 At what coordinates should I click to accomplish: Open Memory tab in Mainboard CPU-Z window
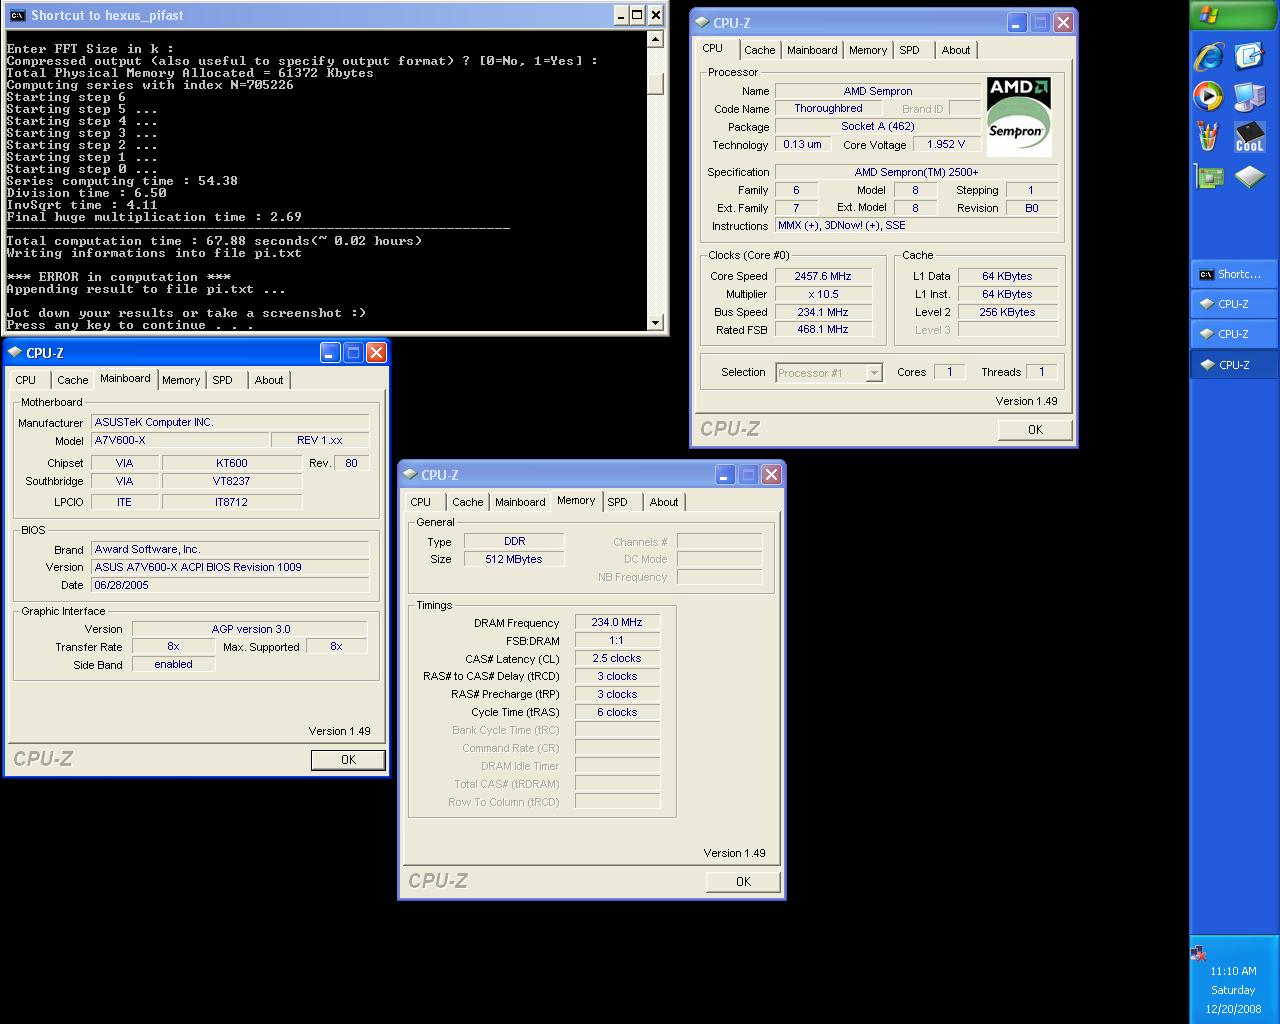[181, 380]
